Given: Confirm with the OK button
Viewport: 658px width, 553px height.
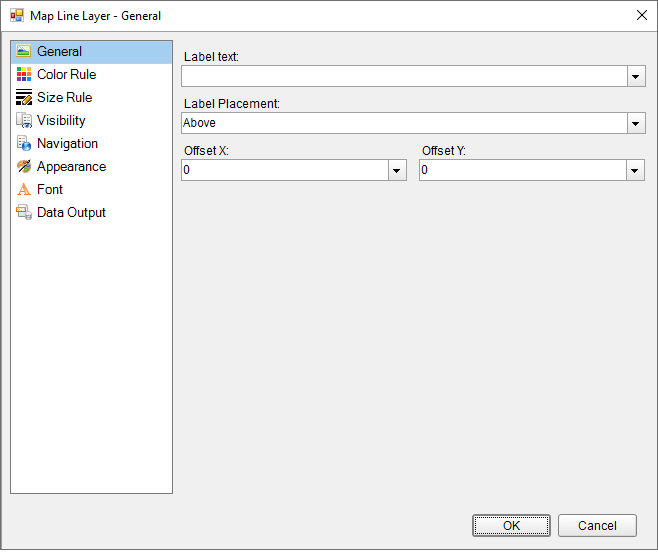Looking at the screenshot, I should 511,525.
